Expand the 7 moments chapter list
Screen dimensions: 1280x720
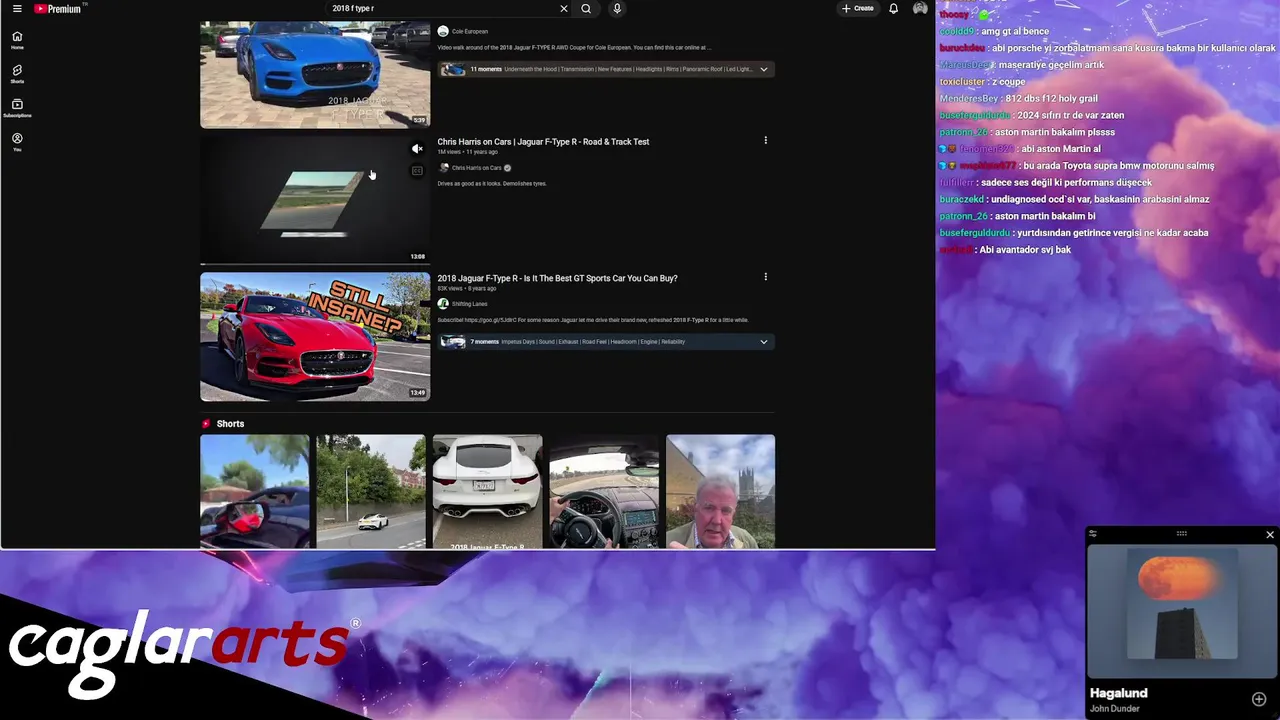(x=763, y=342)
